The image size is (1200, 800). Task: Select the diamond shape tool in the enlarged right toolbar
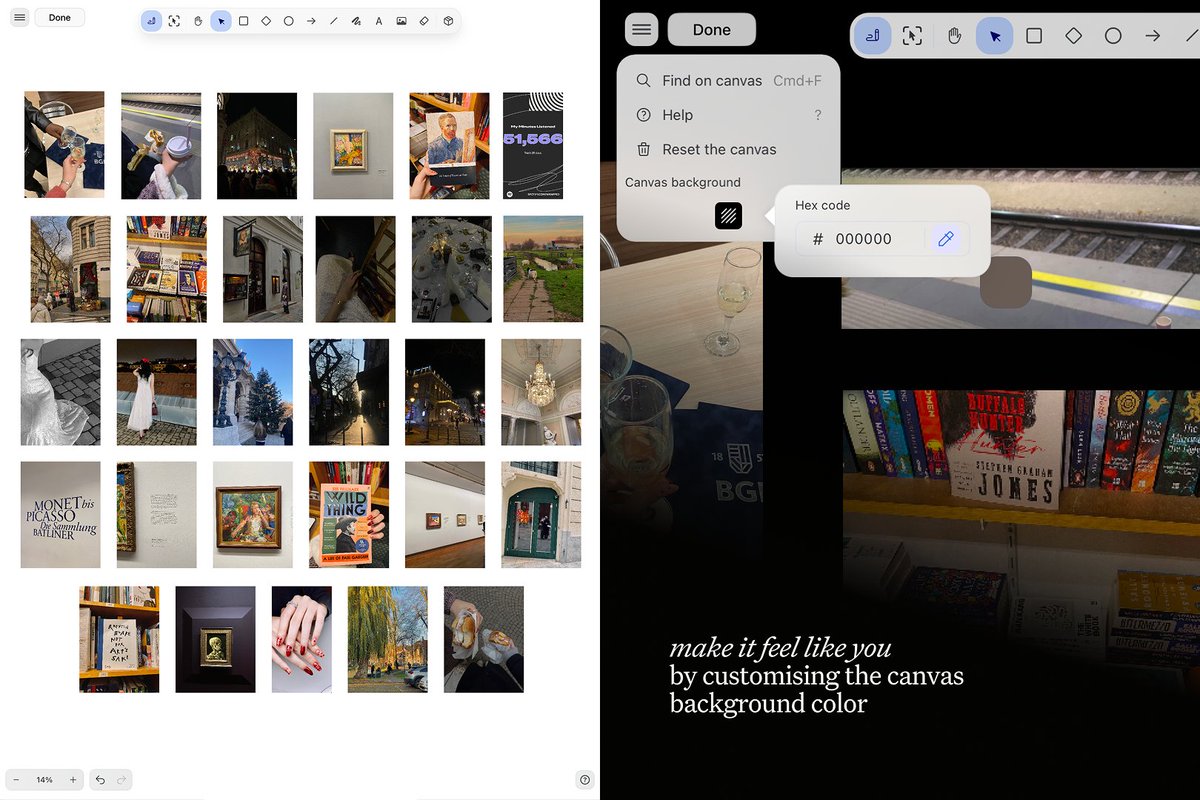[1073, 36]
